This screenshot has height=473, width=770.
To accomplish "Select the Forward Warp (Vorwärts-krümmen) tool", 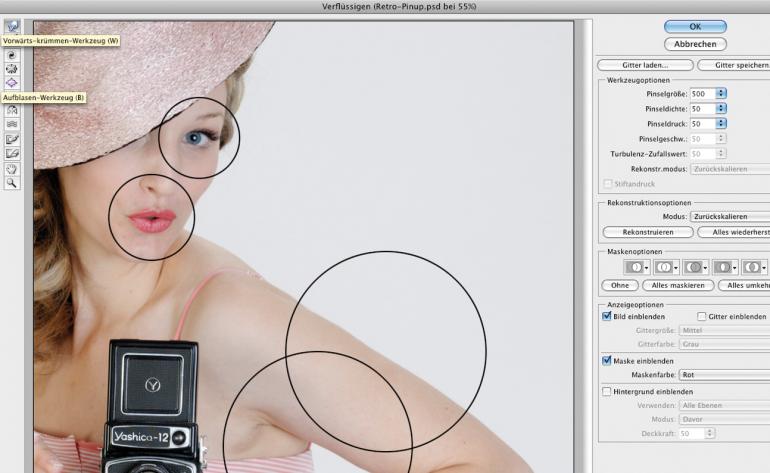I will pos(12,26).
